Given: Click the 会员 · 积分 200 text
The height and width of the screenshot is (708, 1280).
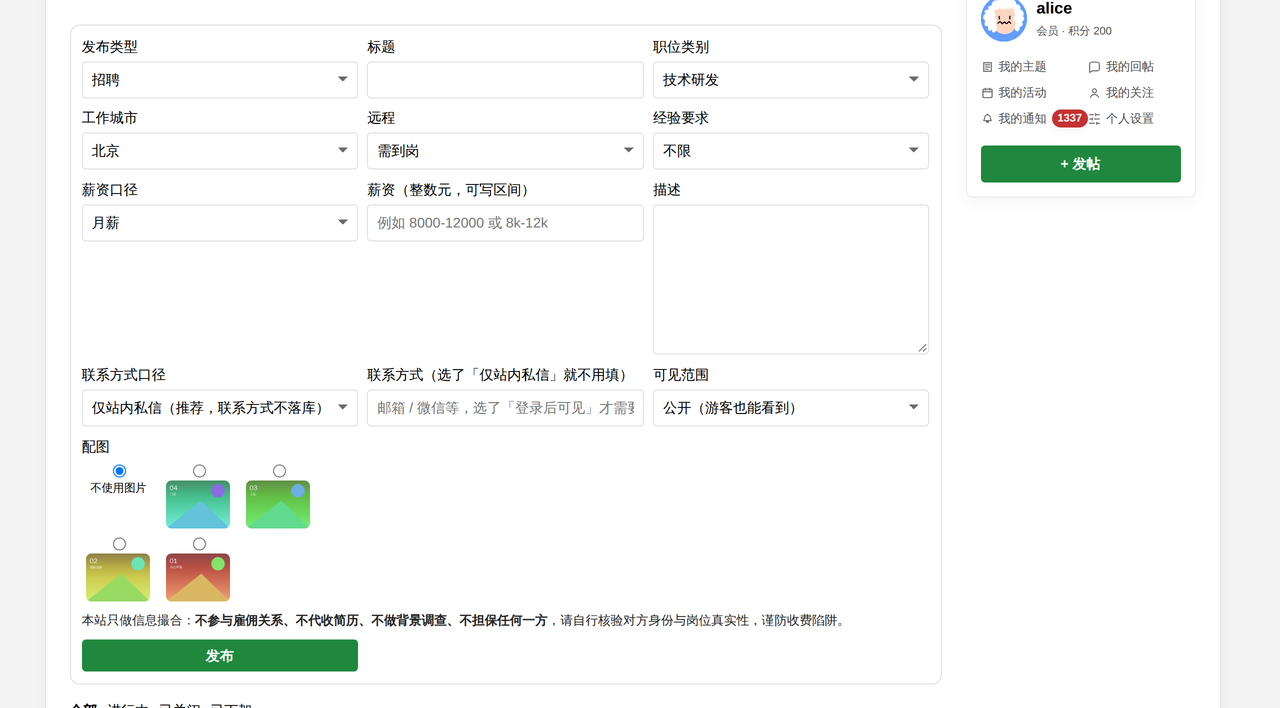Looking at the screenshot, I should pyautogui.click(x=1074, y=31).
